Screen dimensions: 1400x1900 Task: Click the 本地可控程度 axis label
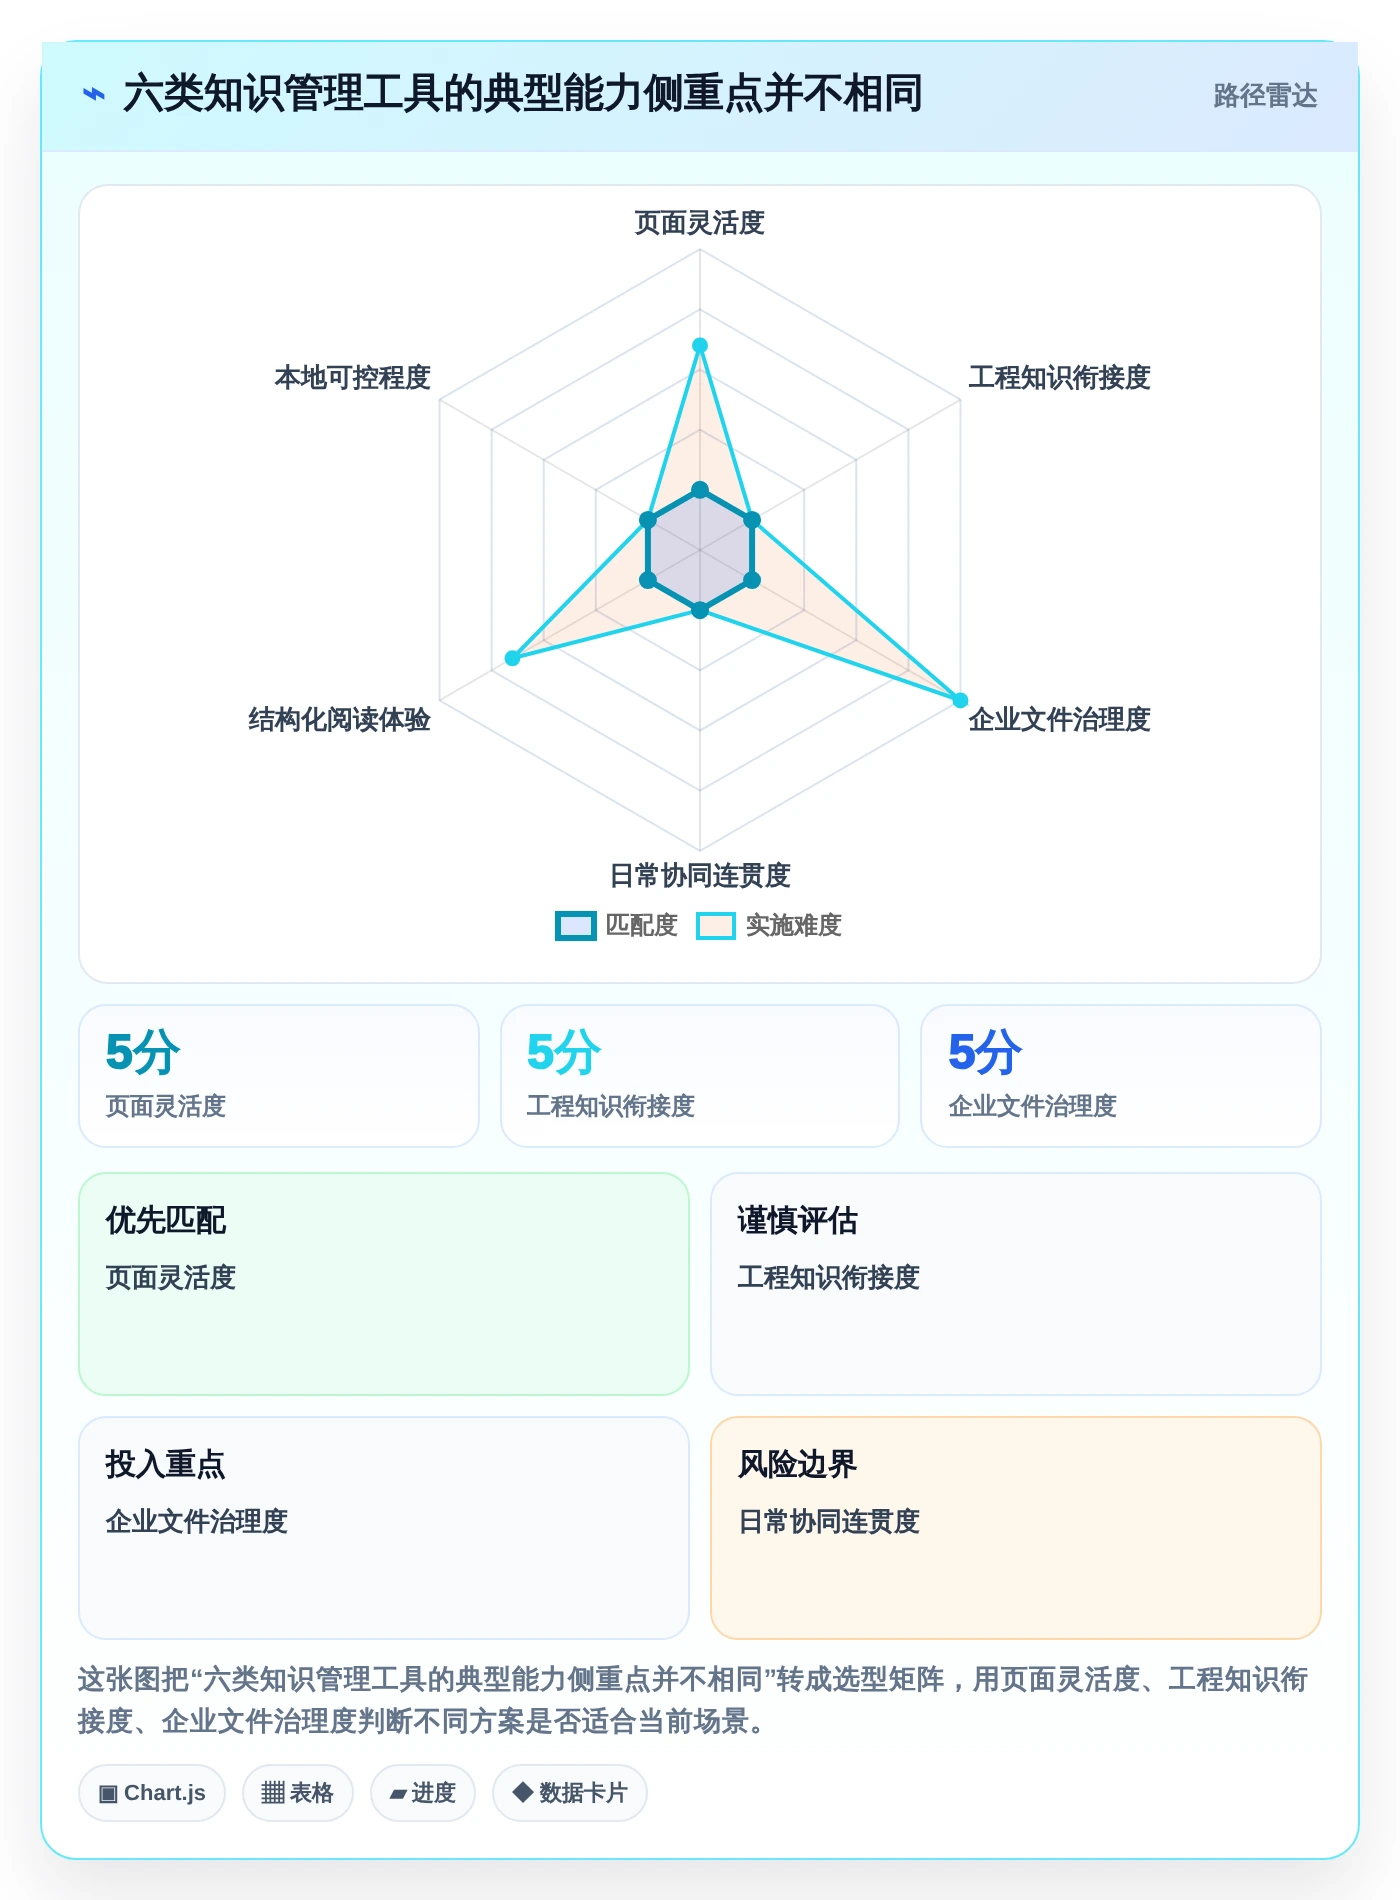353,378
